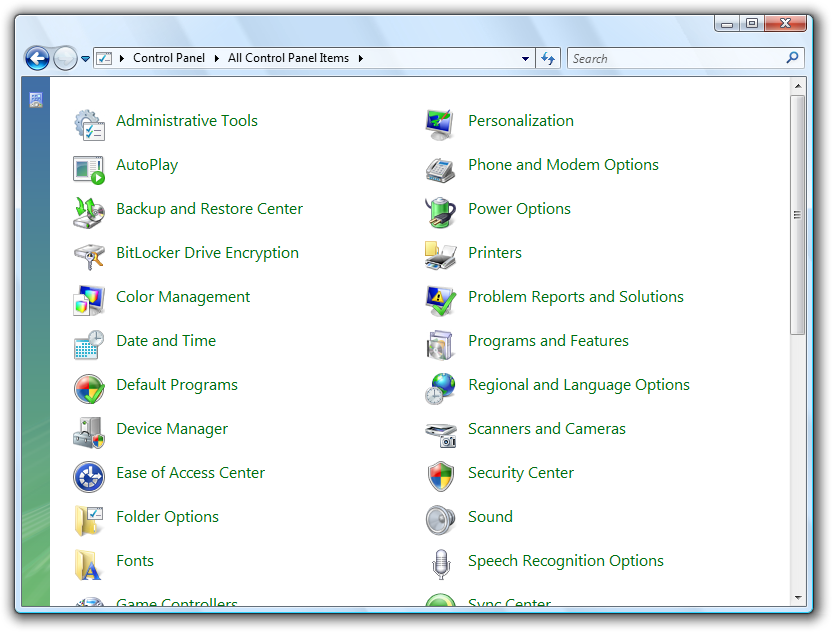Click the Date and Time calendar icon
Viewport: 832px width, 632px height.
89,345
